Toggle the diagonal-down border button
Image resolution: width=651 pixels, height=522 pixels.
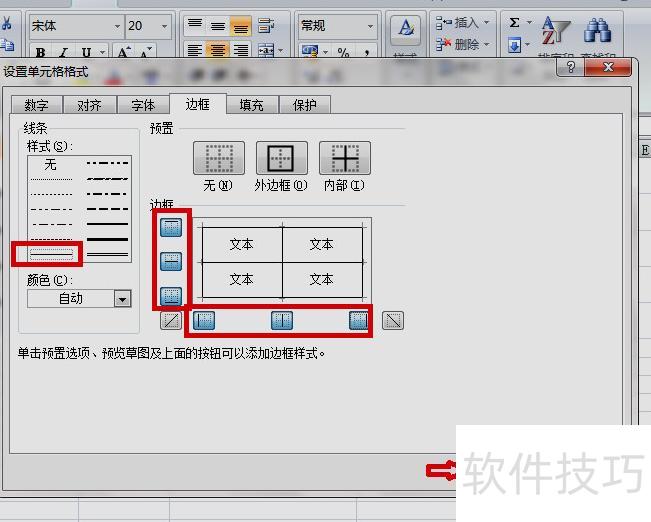pos(393,321)
